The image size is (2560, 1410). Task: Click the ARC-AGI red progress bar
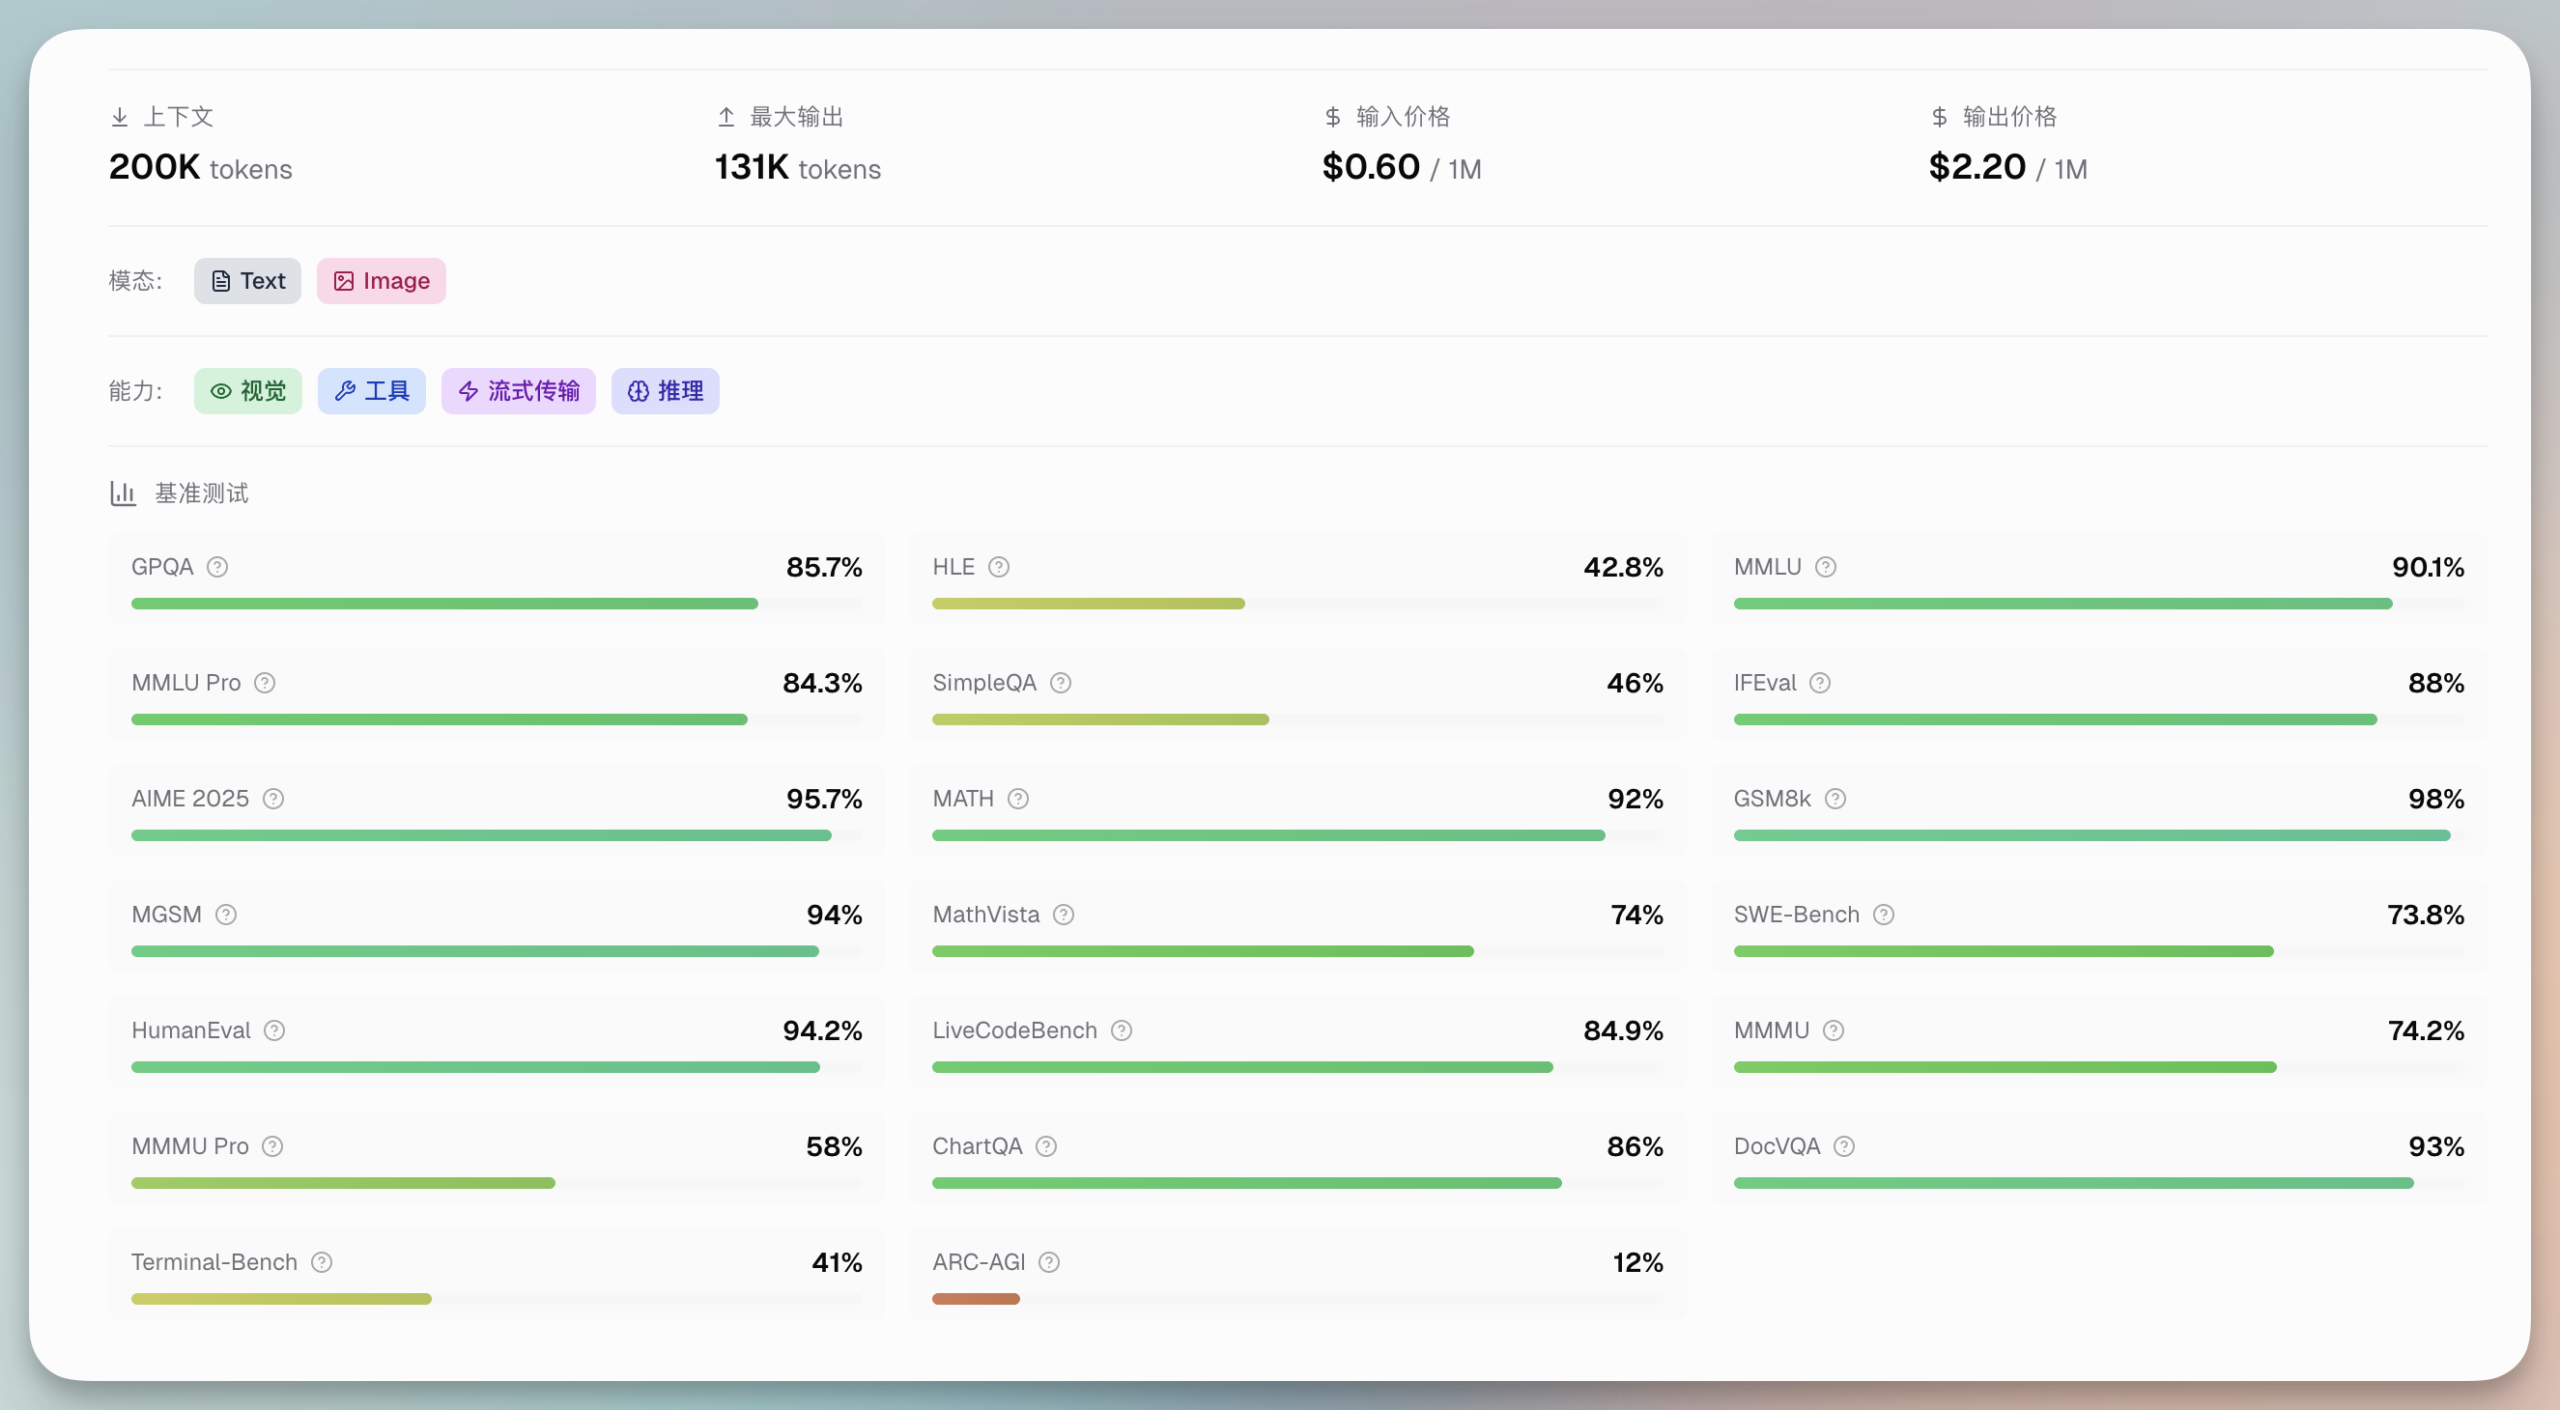point(975,1299)
